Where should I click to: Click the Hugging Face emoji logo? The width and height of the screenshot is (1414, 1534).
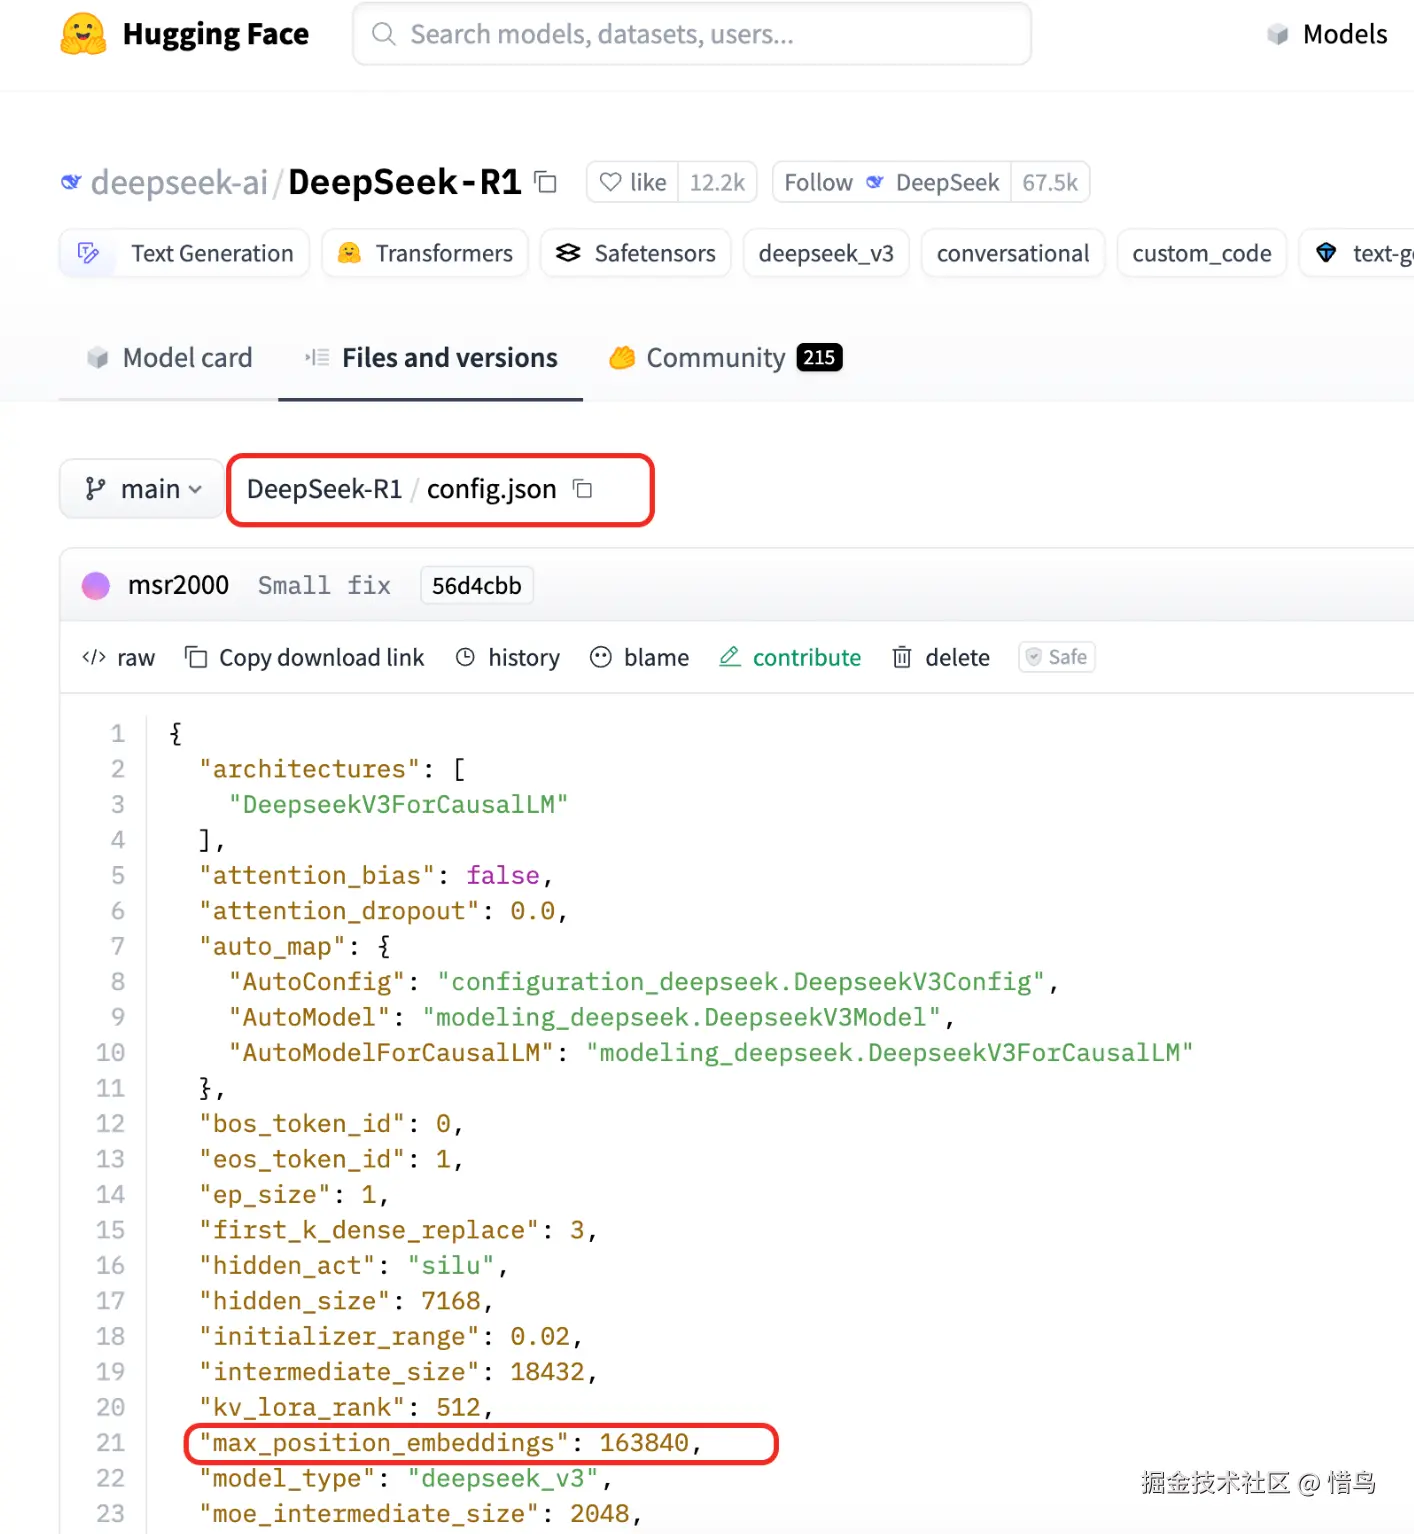click(83, 34)
